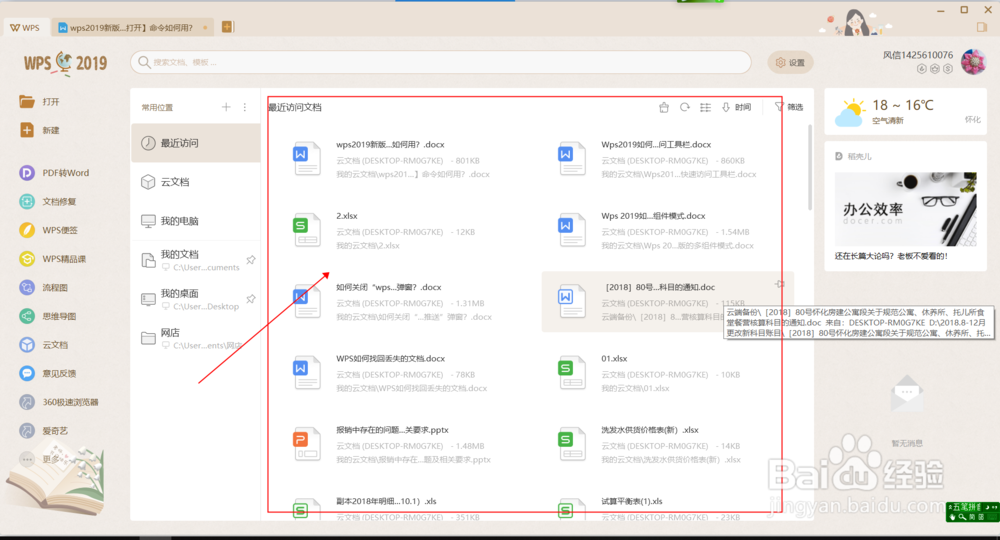This screenshot has width=1000, height=540.
Task: Switch to wps2019新版 document tab
Action: [x=131, y=27]
